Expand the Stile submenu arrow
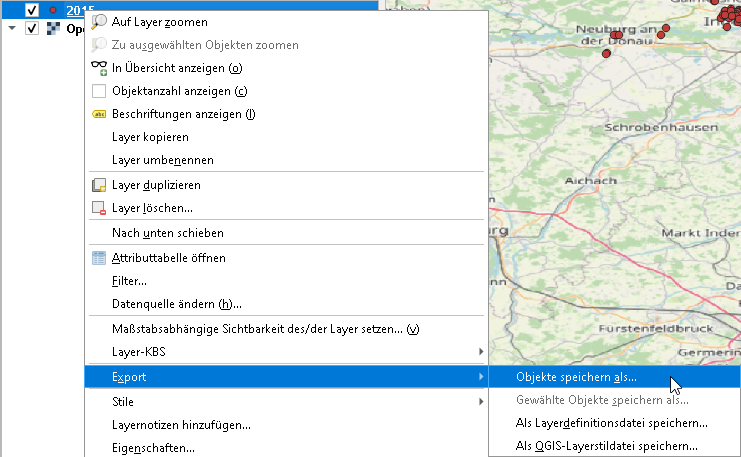 (x=481, y=401)
